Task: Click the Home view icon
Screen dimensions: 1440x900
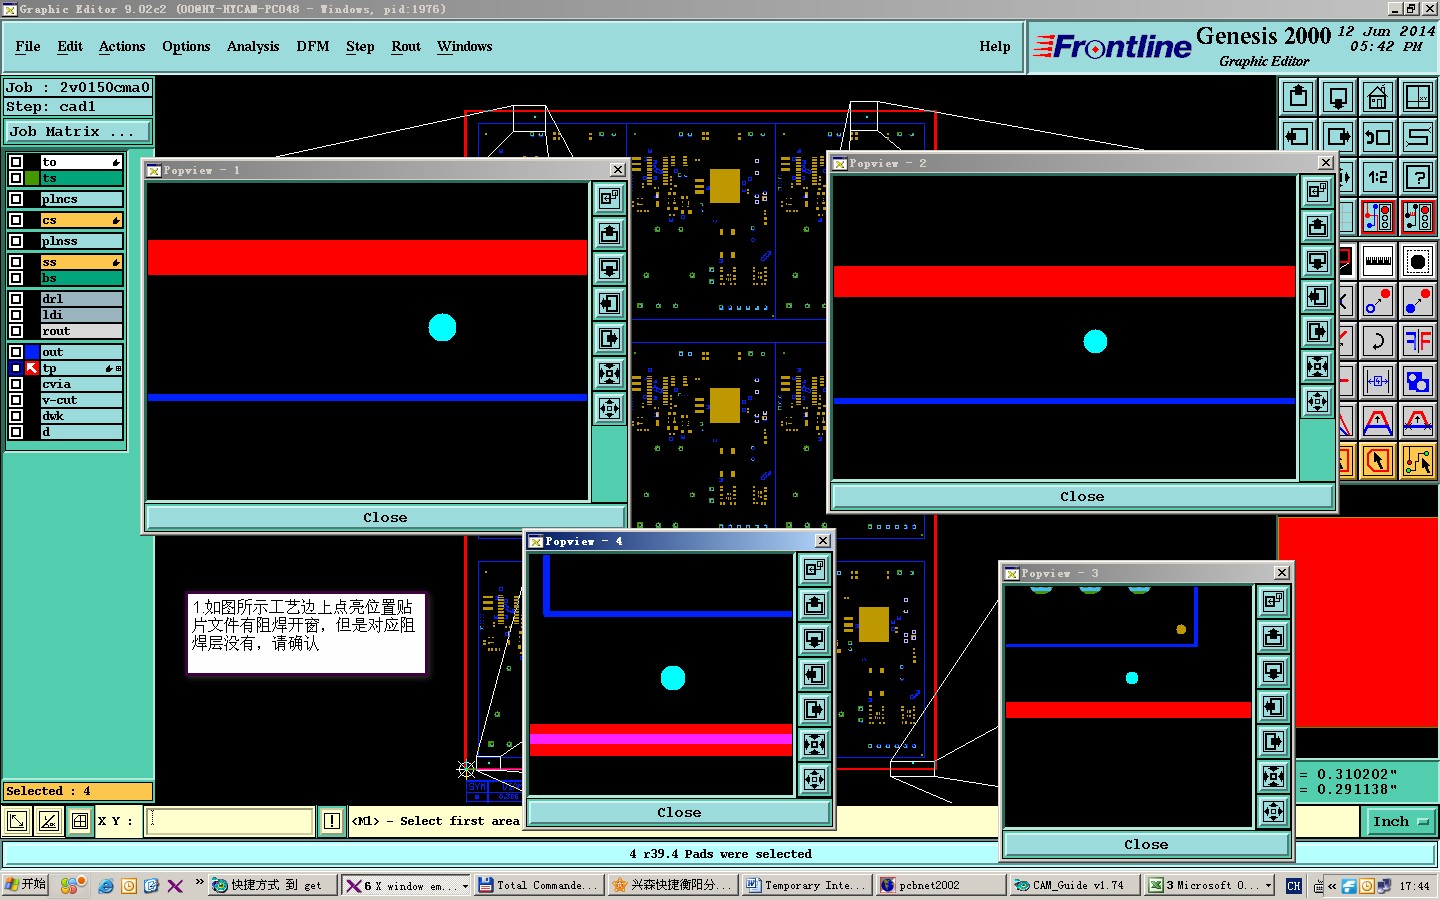Action: click(x=1377, y=97)
